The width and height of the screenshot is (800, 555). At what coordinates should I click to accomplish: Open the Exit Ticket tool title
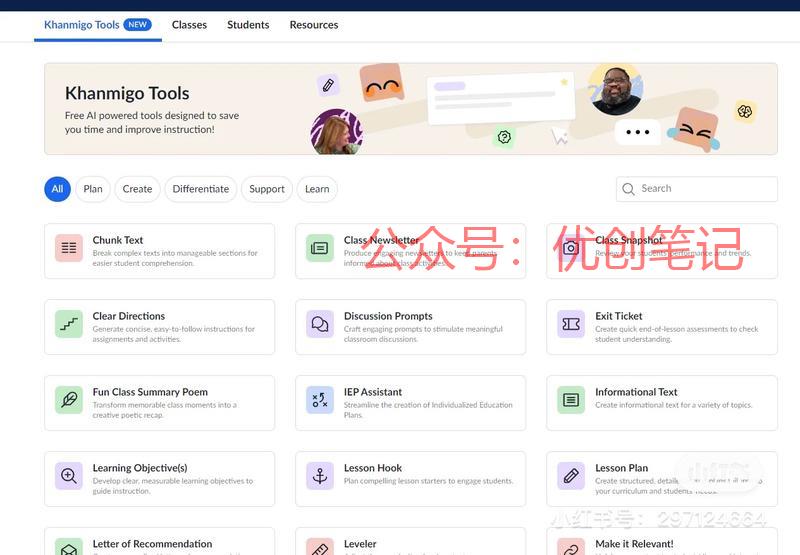point(618,316)
